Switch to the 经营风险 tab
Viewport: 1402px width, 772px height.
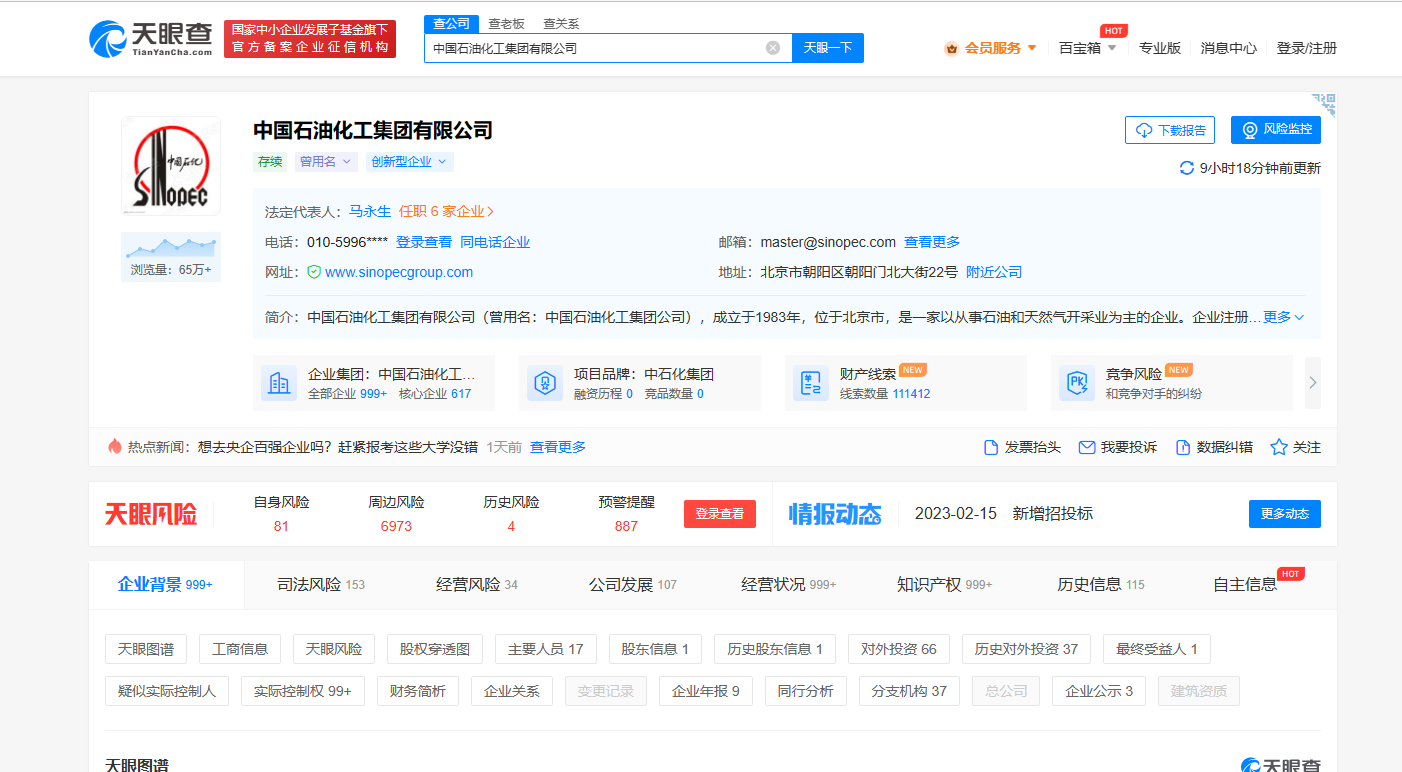click(x=477, y=584)
